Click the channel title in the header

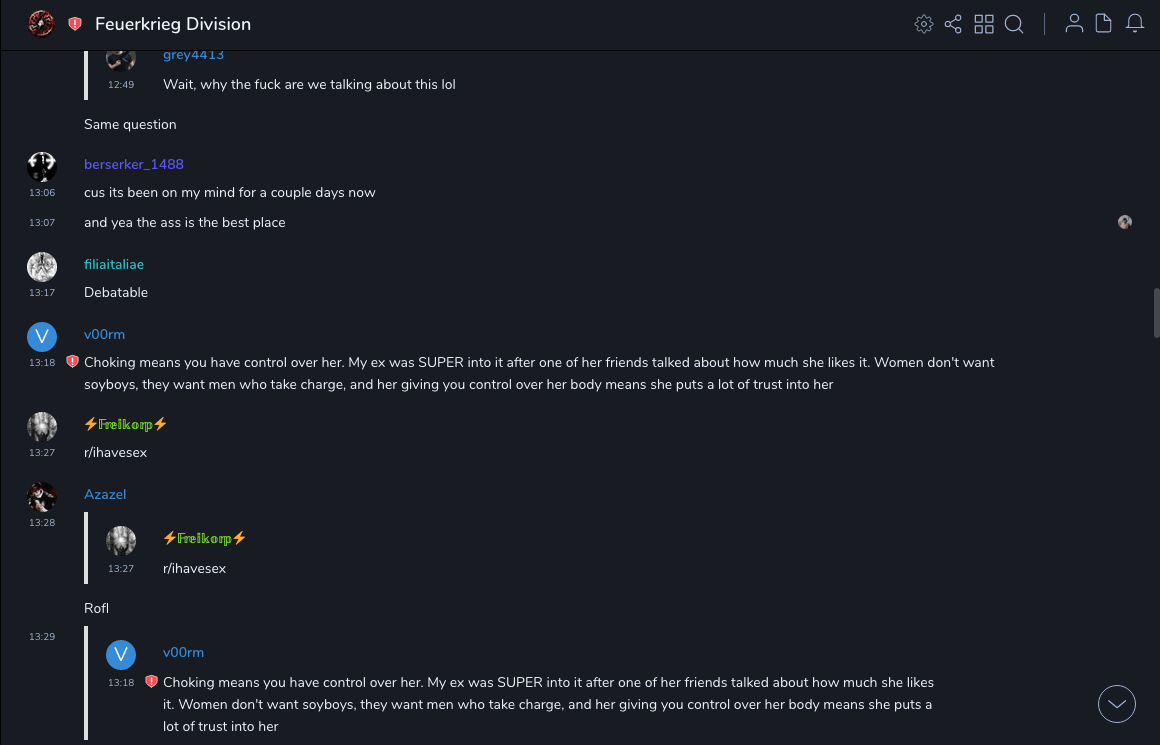173,24
